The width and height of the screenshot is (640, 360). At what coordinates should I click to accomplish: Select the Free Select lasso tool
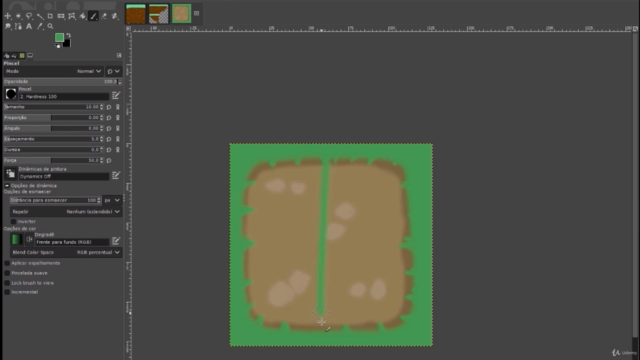pyautogui.click(x=29, y=16)
